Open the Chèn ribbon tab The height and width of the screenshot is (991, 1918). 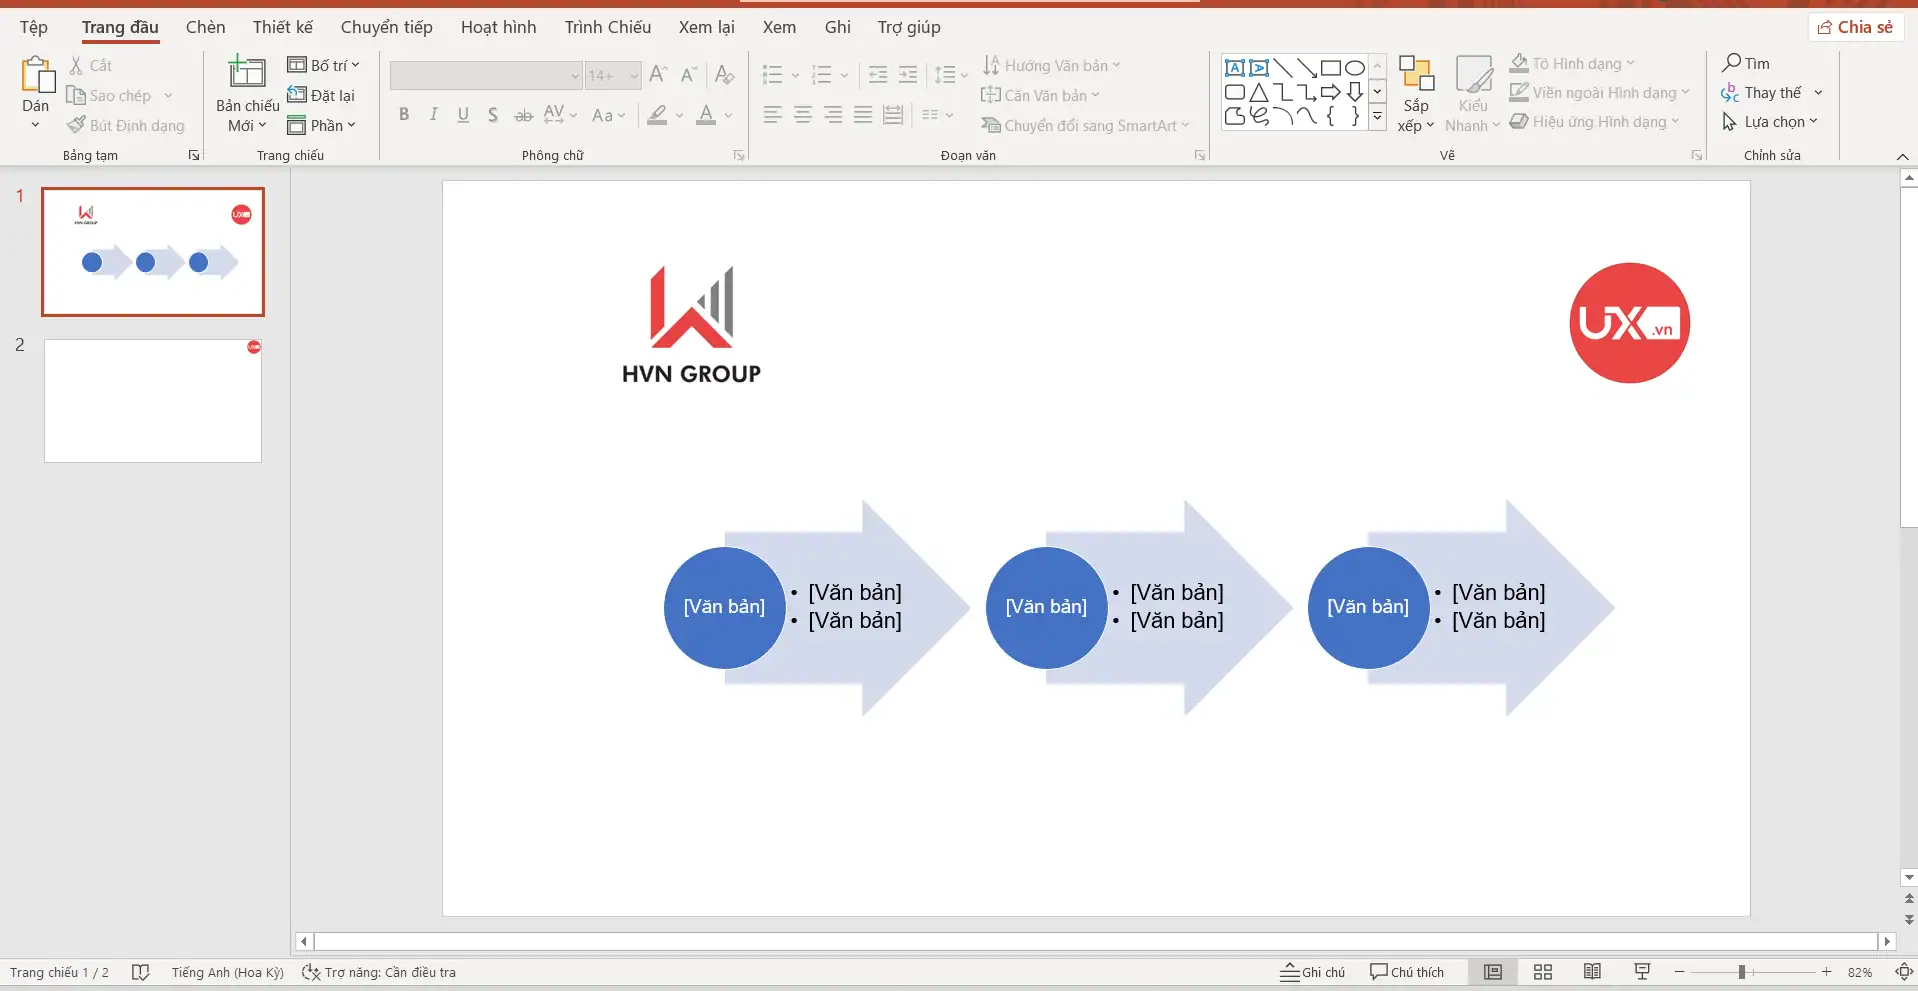(x=205, y=27)
